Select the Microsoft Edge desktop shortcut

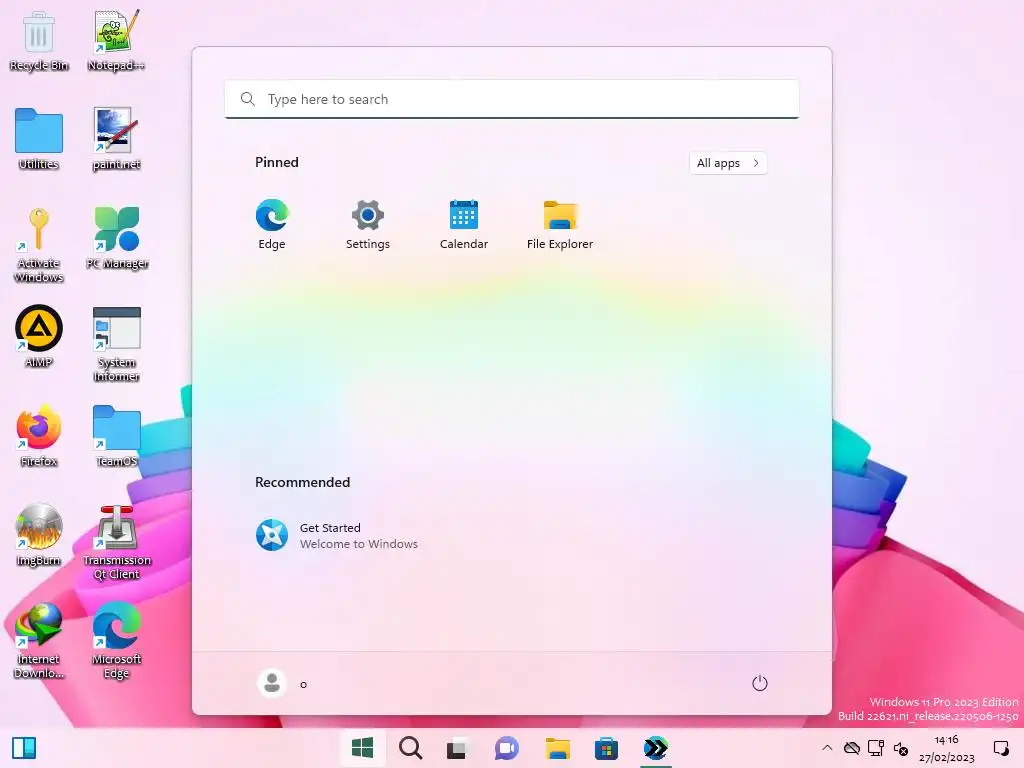click(x=116, y=641)
